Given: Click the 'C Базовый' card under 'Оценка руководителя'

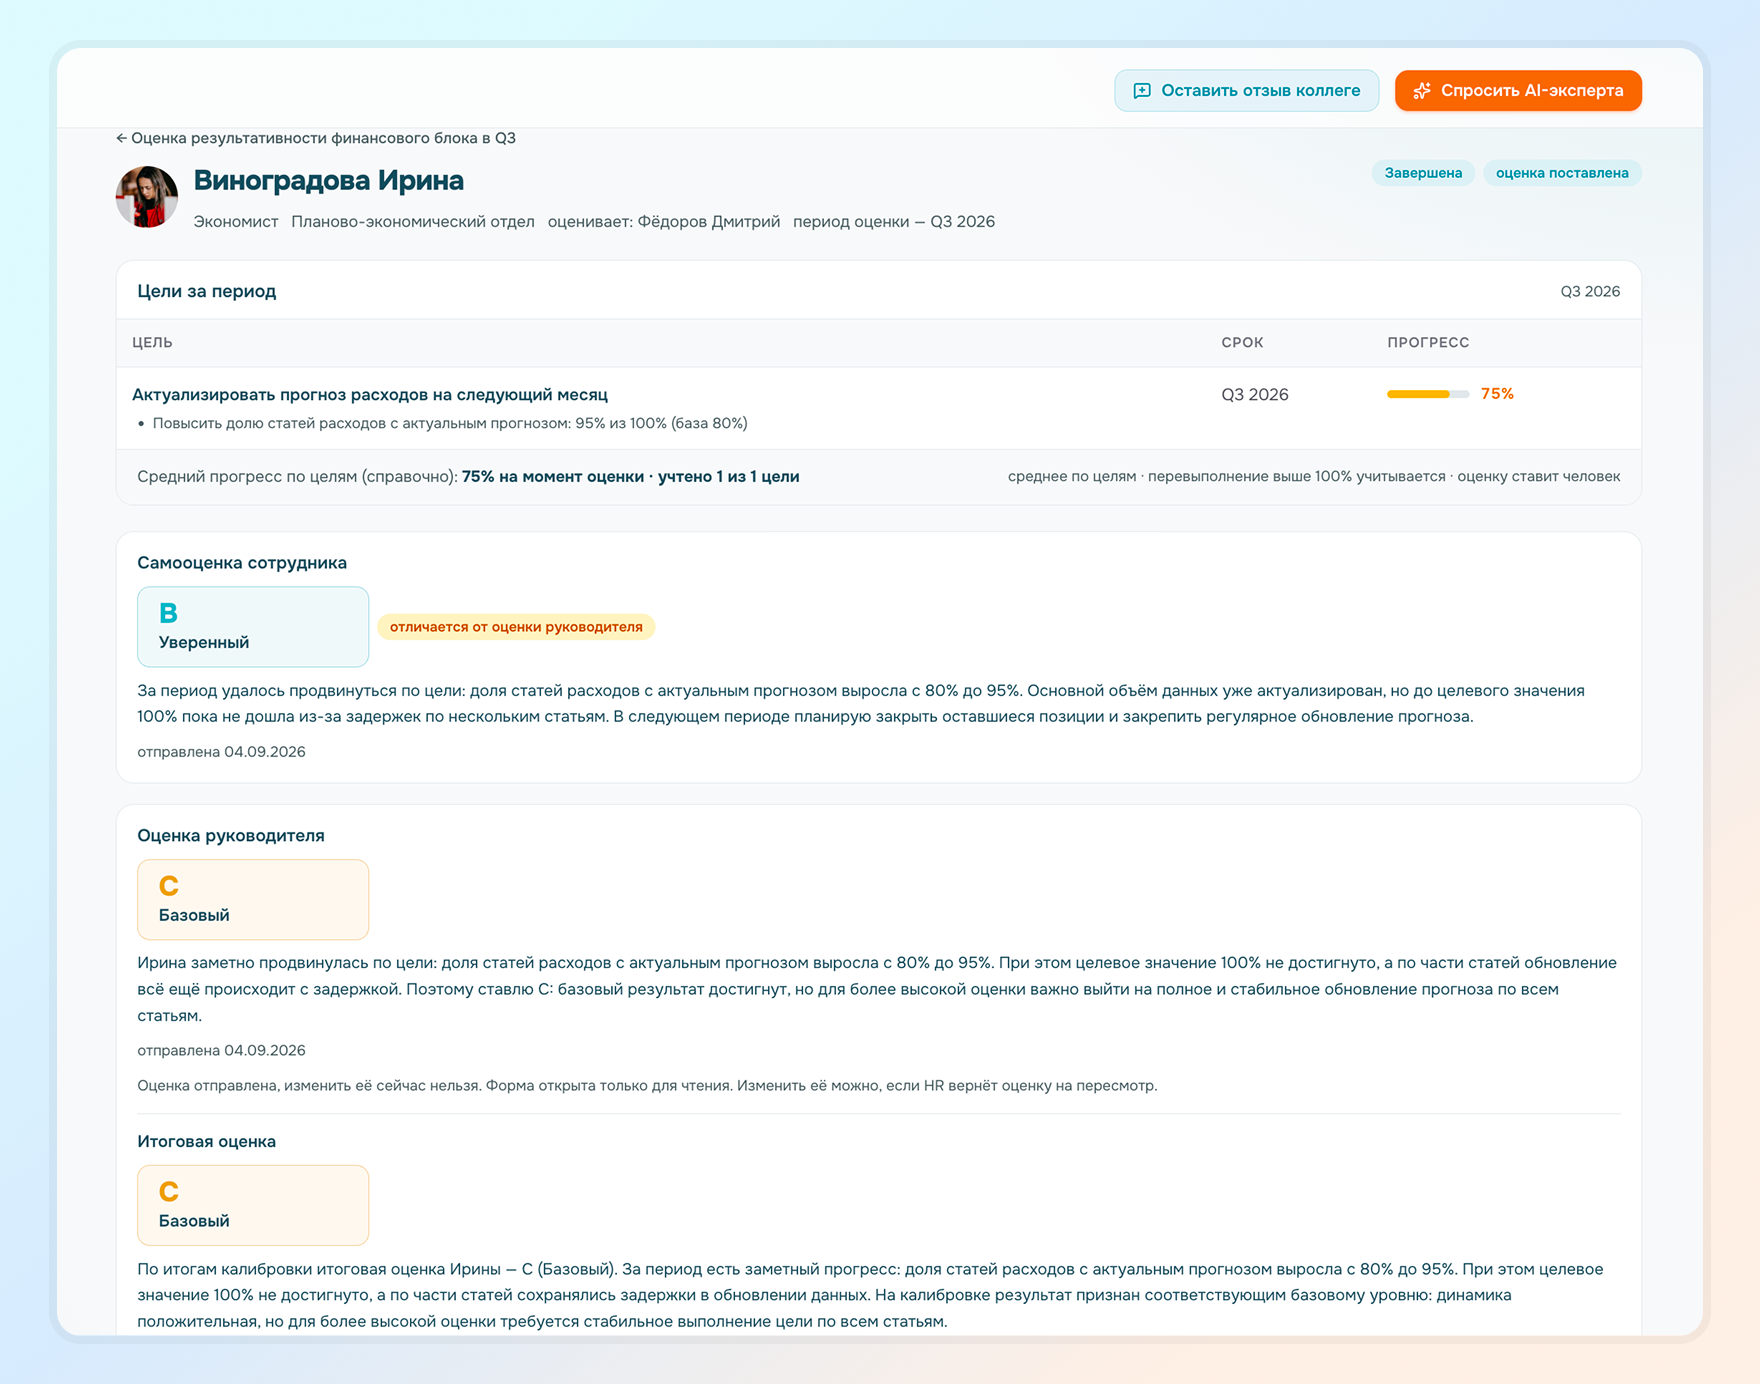Looking at the screenshot, I should (x=253, y=899).
